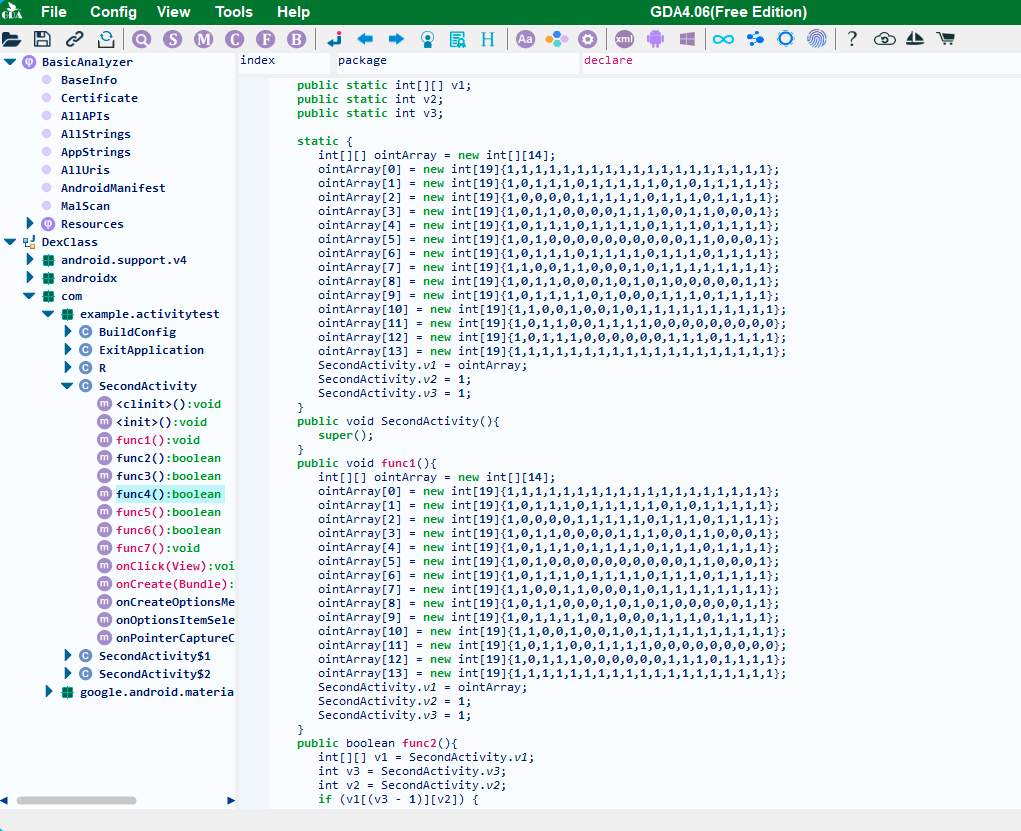The image size is (1021, 831).
Task: Click the purple S toolbar icon
Action: pyautogui.click(x=173, y=39)
